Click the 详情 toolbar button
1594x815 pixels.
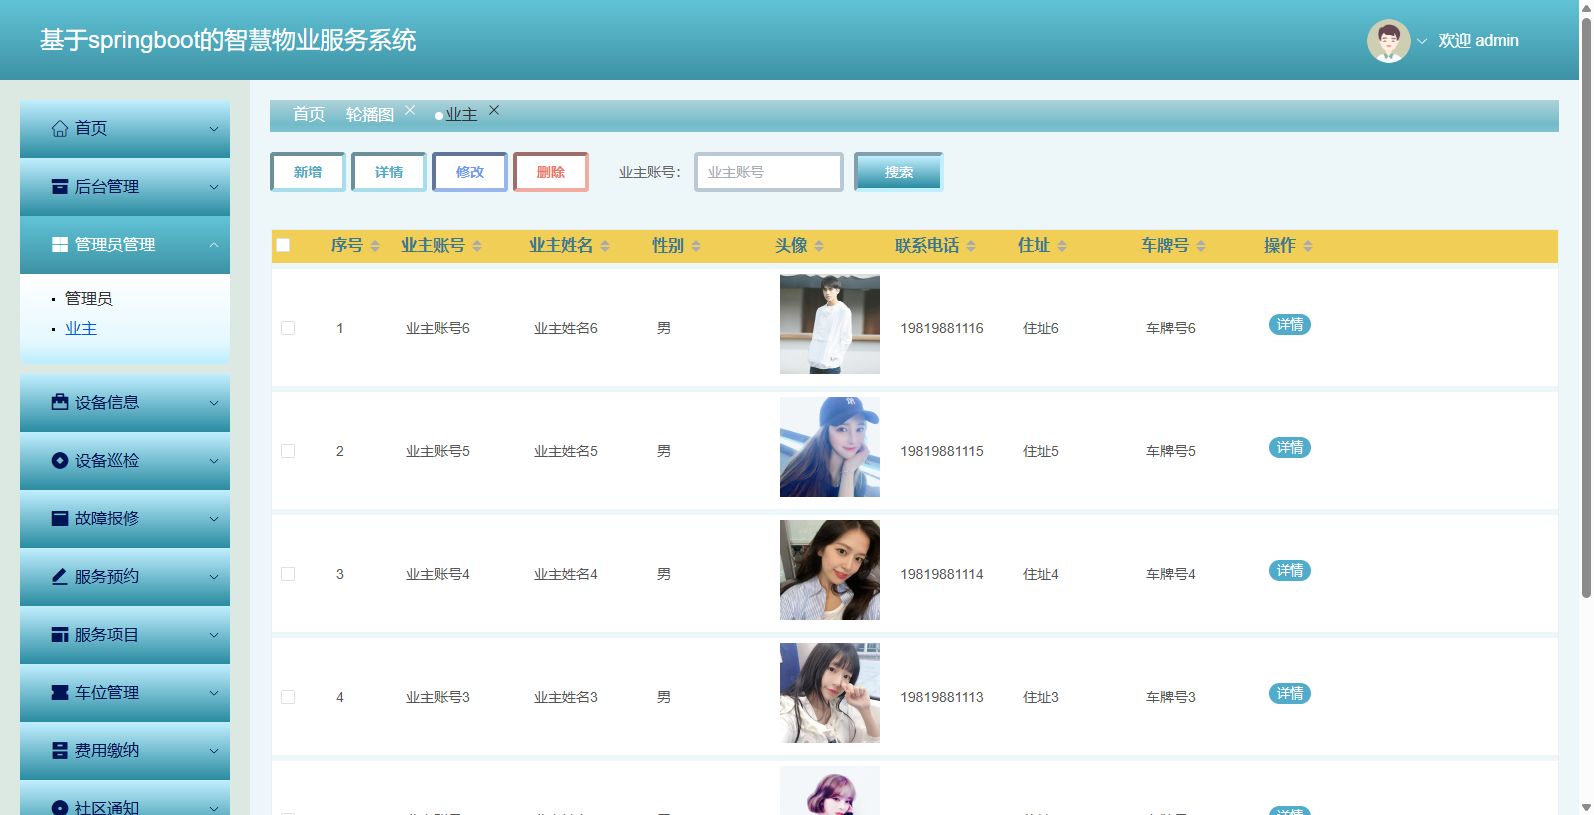tap(389, 172)
